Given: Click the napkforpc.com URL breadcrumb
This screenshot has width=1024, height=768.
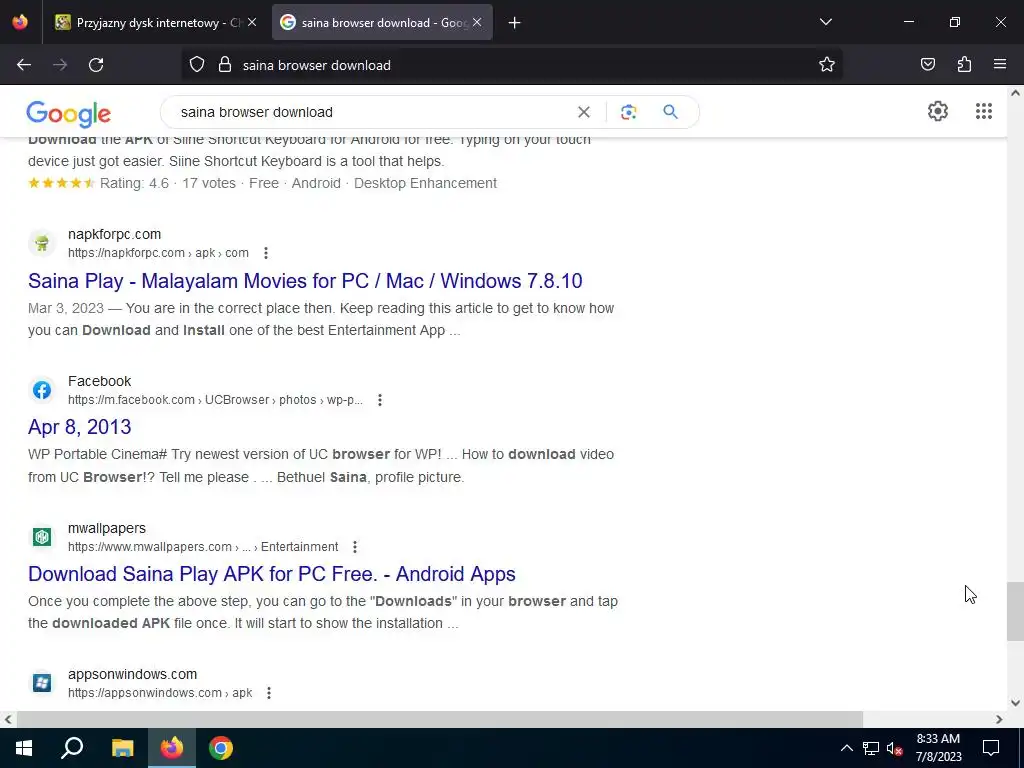Looking at the screenshot, I should click(x=158, y=253).
